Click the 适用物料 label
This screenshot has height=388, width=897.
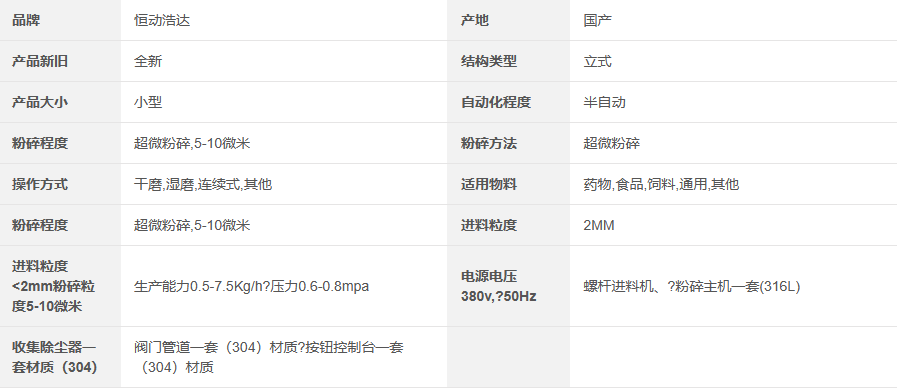click(489, 184)
